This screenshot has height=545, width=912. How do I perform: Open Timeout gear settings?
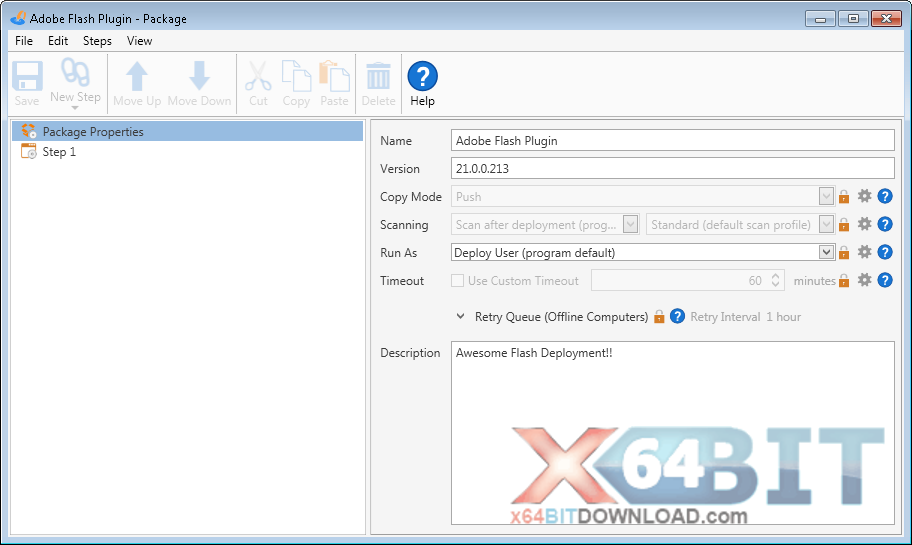point(865,280)
